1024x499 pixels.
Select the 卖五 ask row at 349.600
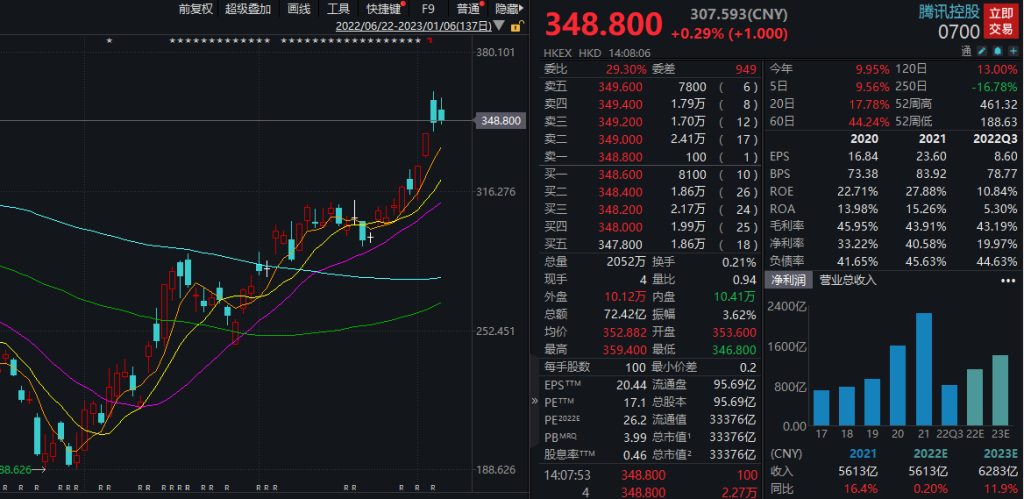pos(652,87)
